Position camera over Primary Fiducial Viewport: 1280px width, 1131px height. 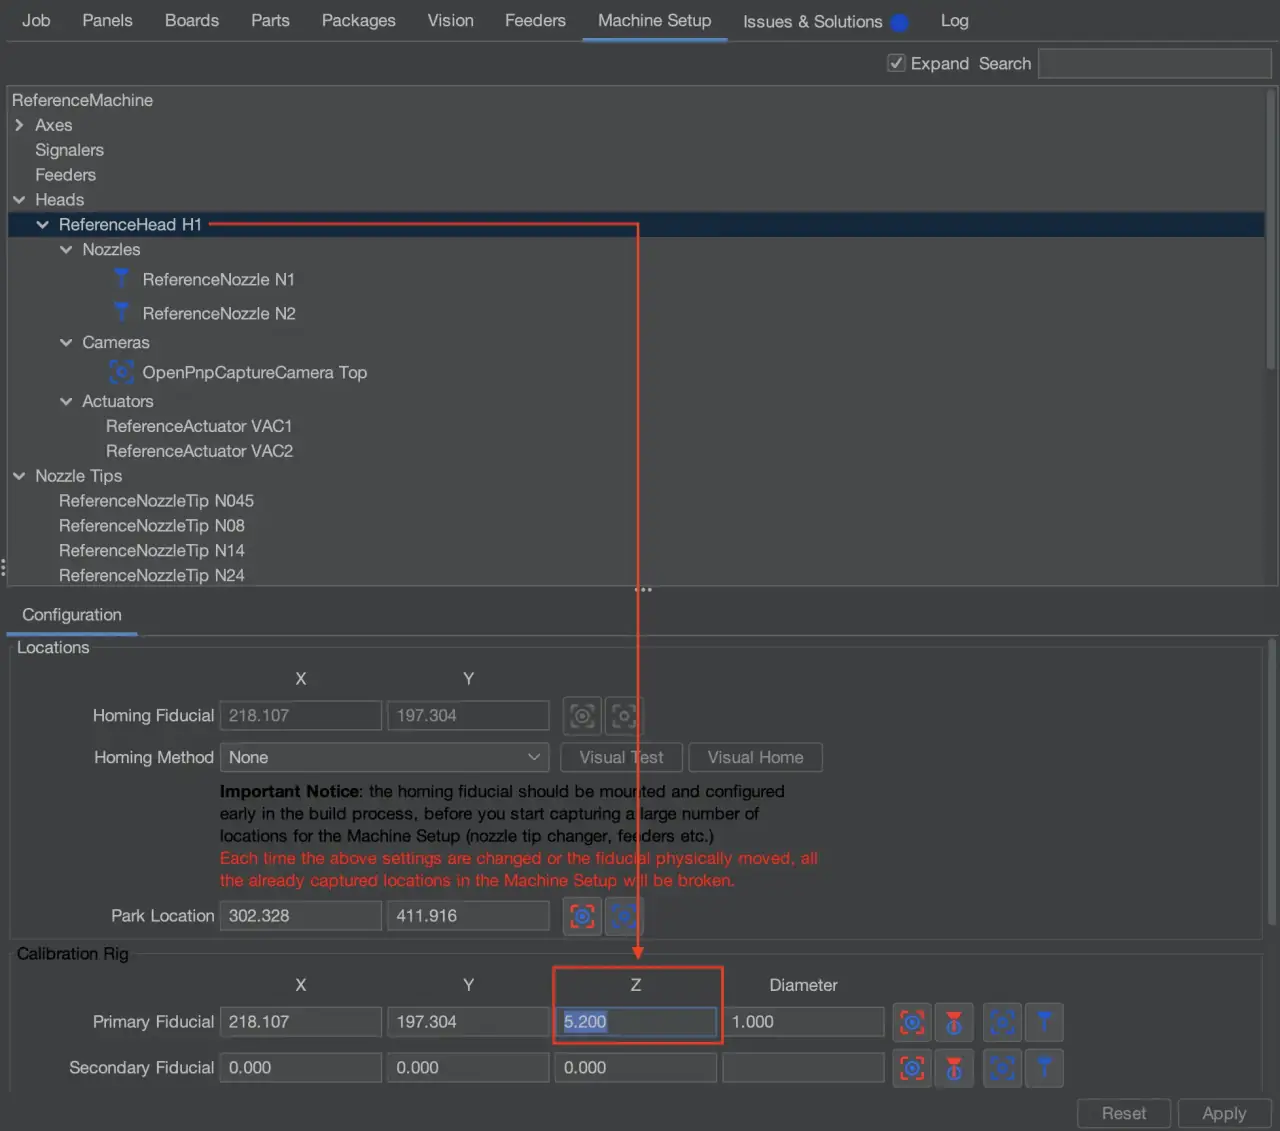tap(1002, 1022)
